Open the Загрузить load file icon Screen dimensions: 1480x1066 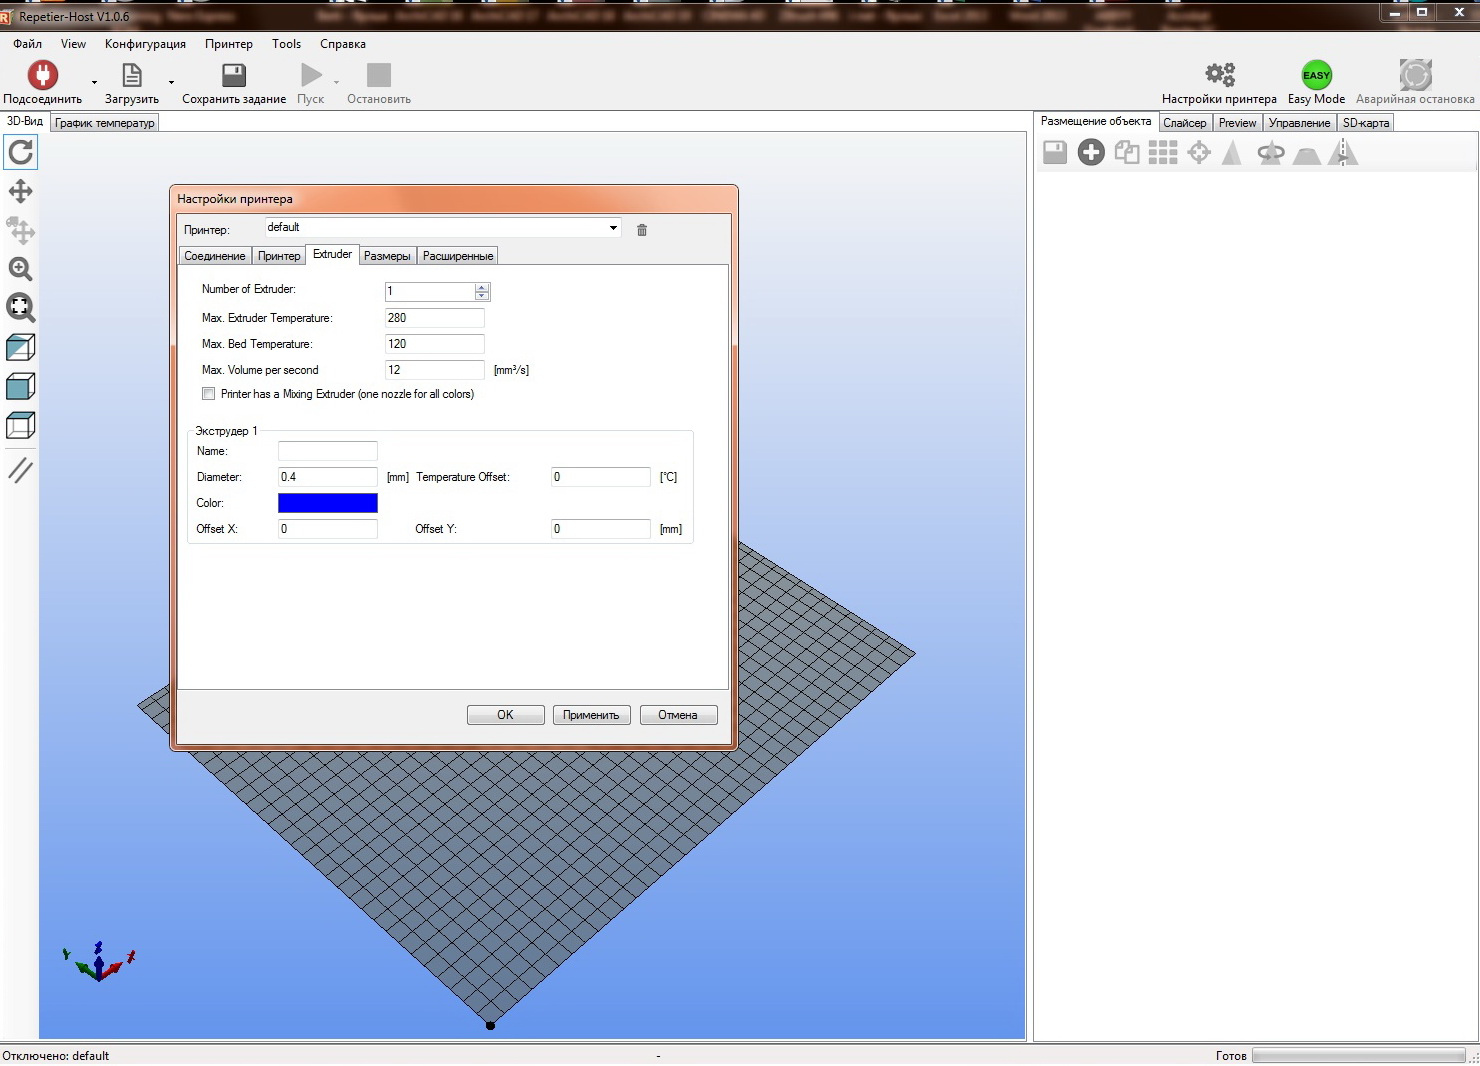132,75
